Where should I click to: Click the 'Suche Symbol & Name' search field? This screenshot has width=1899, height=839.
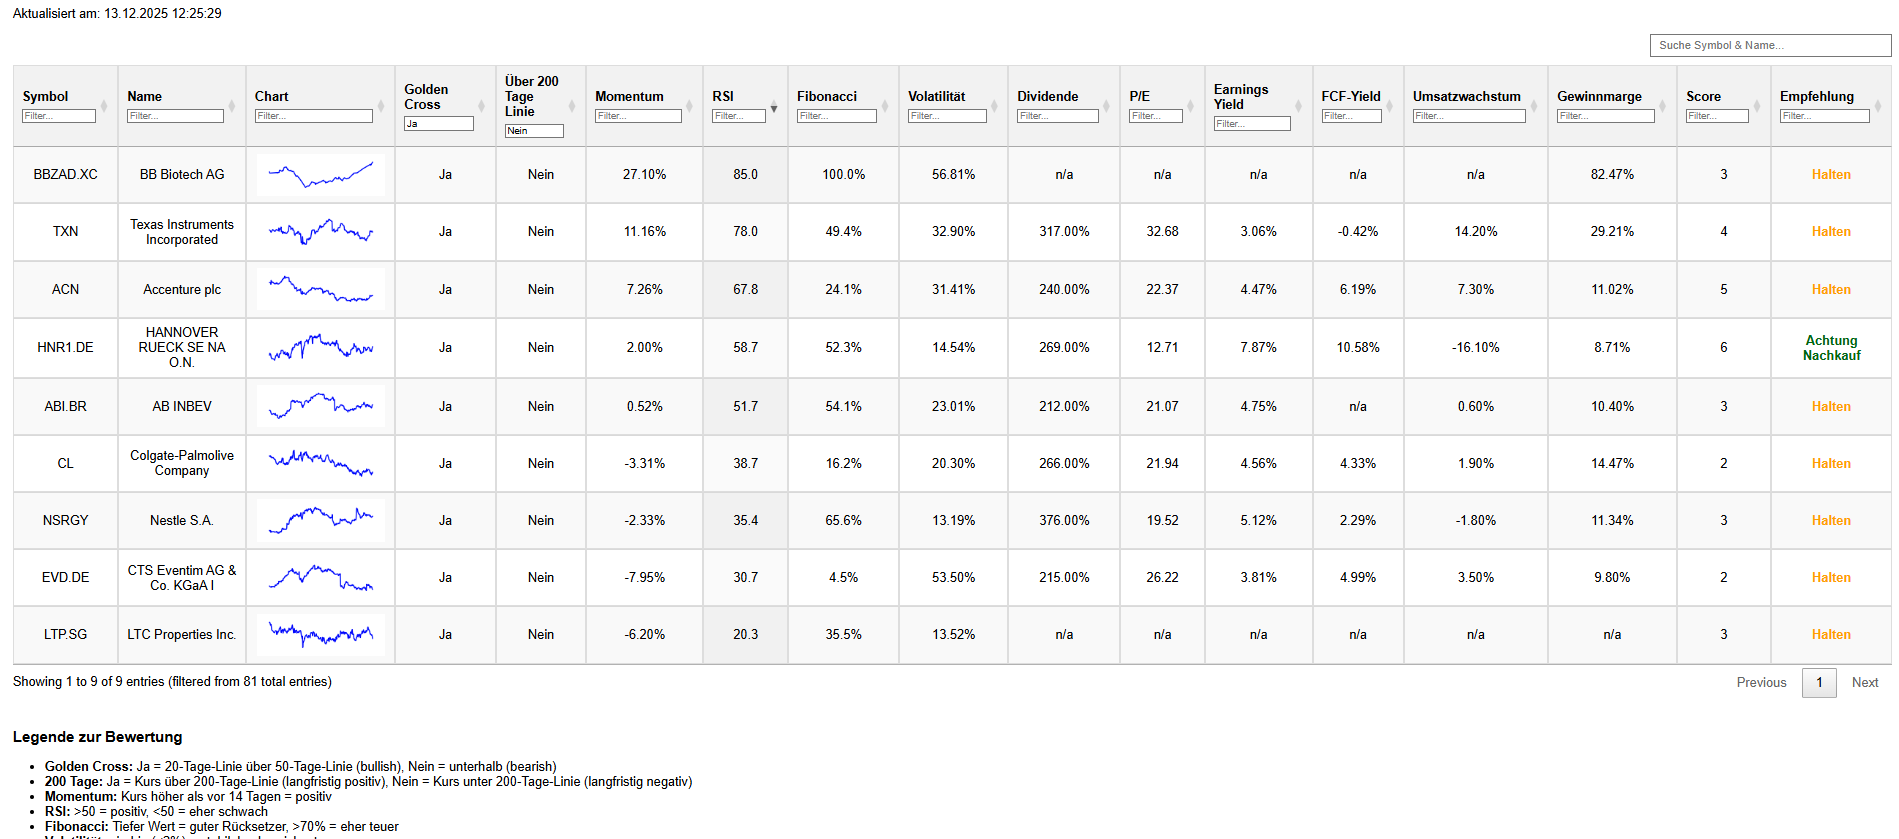1769,45
